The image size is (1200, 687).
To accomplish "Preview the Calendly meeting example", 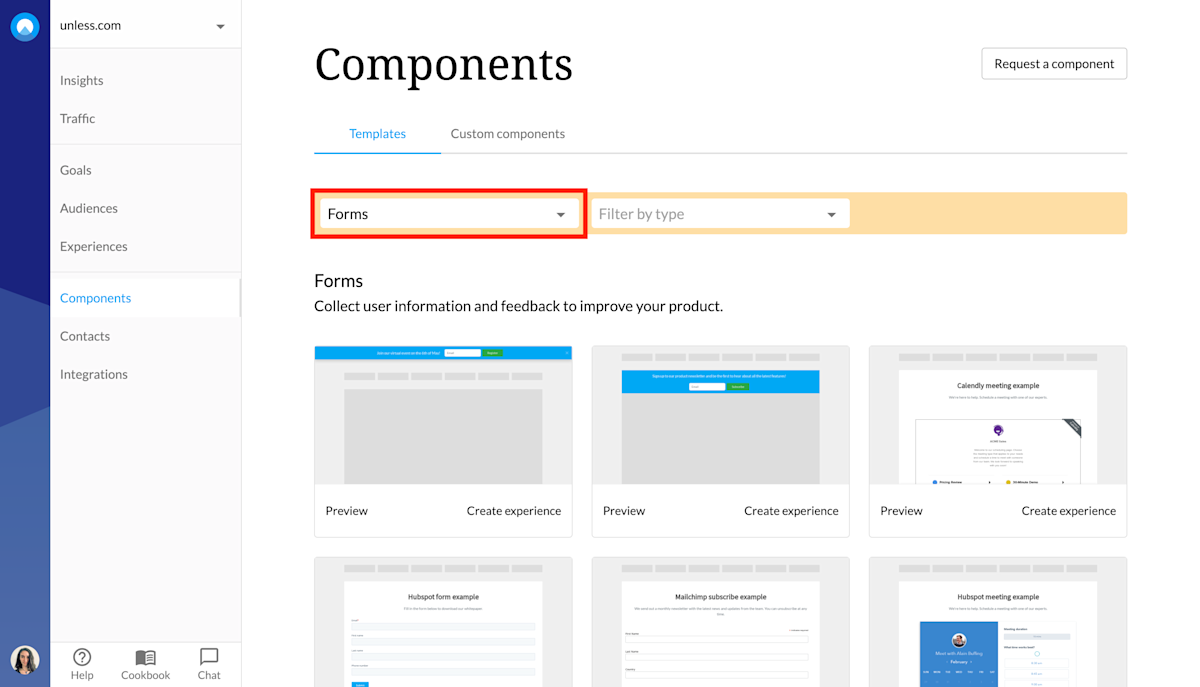I will (x=900, y=510).
